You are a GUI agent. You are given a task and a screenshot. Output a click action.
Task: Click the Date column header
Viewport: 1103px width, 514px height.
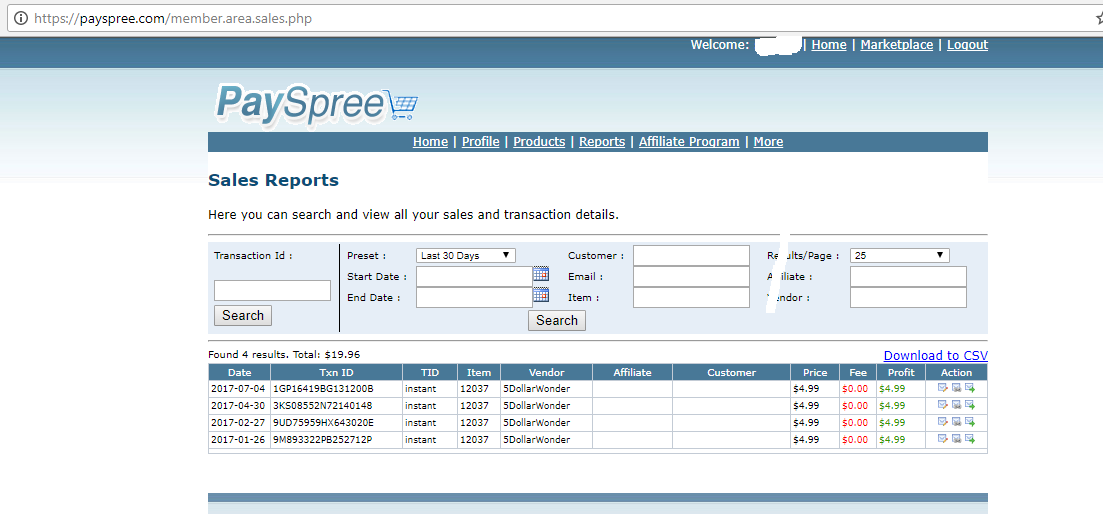[x=239, y=373]
